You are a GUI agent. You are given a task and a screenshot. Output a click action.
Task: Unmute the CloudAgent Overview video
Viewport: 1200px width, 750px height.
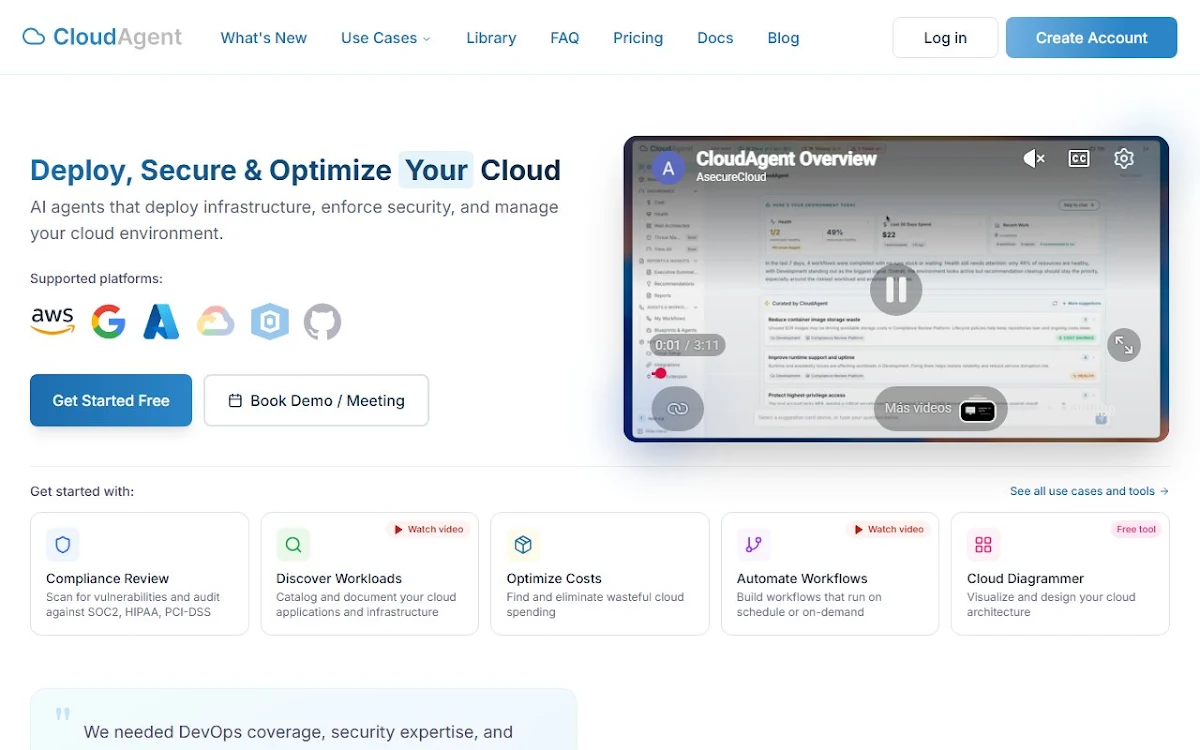[1034, 158]
